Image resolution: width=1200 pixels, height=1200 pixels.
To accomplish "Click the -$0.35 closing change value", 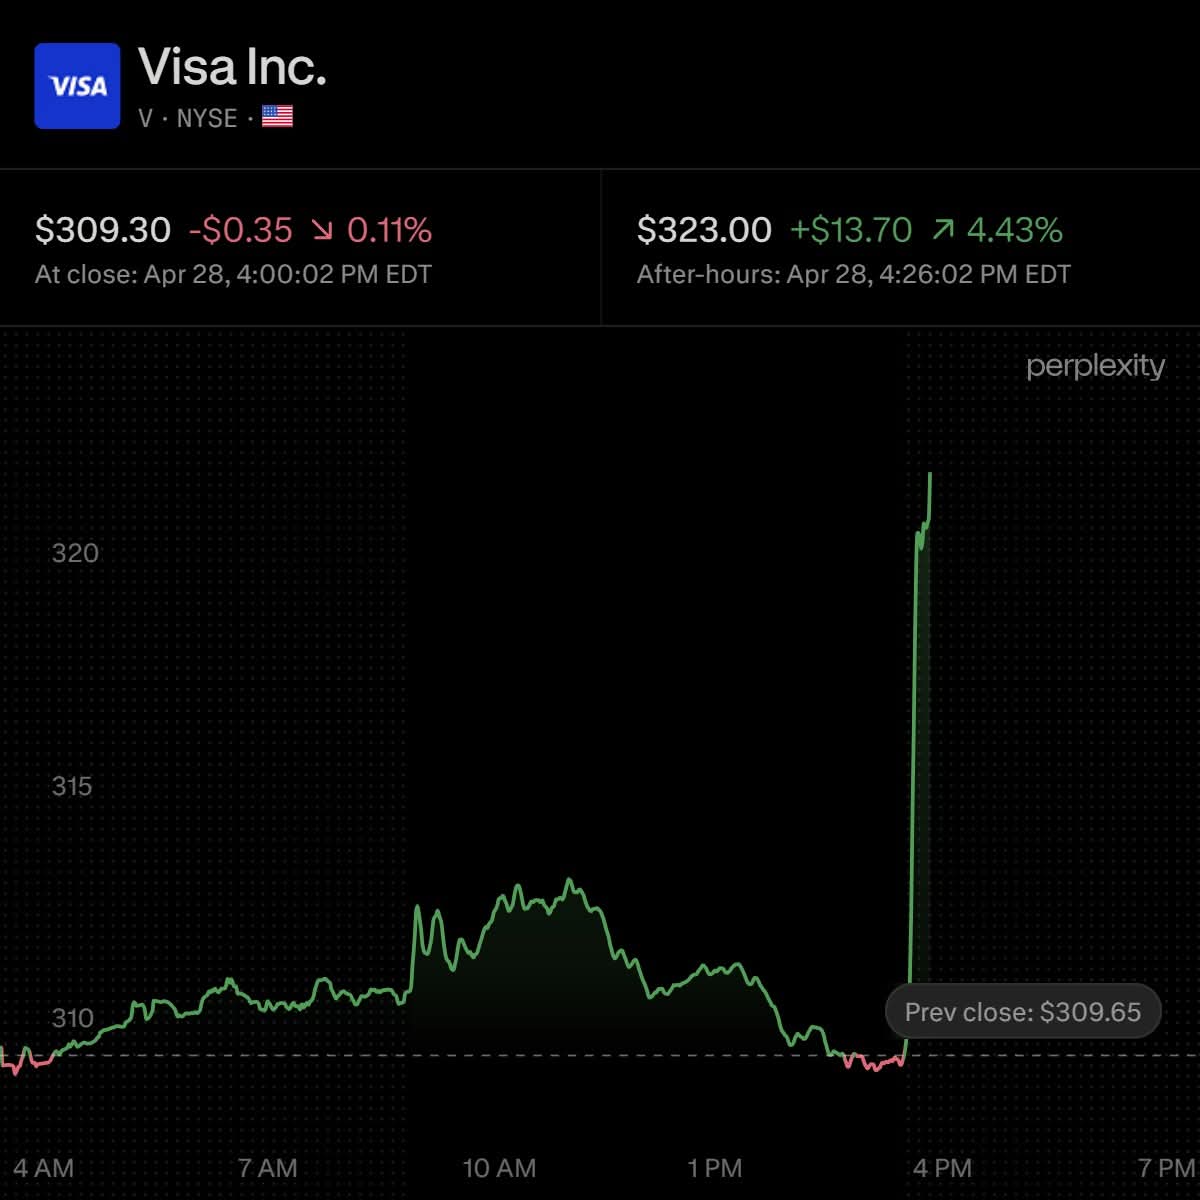I will click(x=241, y=231).
